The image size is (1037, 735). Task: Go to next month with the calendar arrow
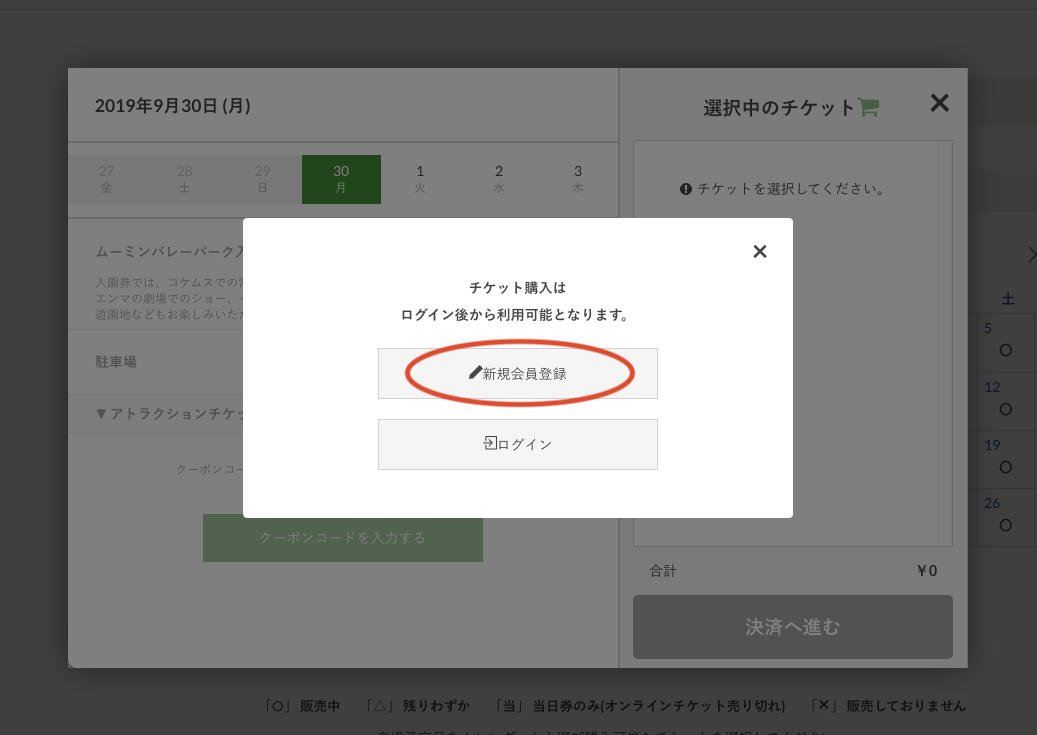1031,255
